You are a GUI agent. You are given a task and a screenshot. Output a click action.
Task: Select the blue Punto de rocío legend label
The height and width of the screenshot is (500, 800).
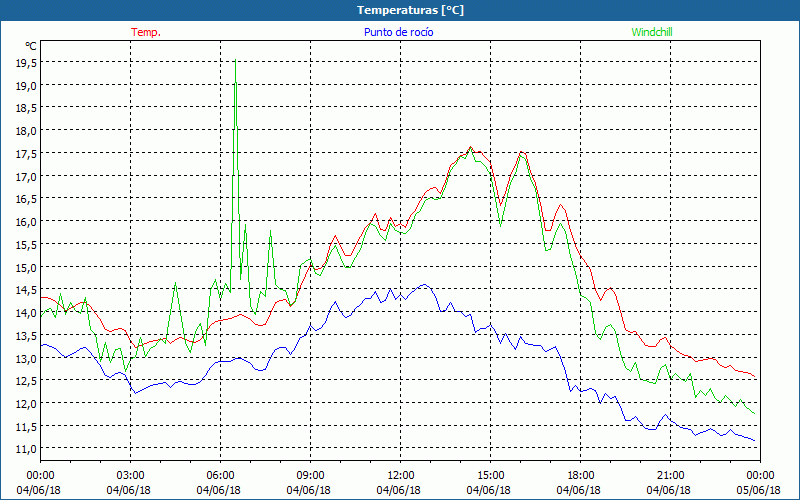point(398,32)
